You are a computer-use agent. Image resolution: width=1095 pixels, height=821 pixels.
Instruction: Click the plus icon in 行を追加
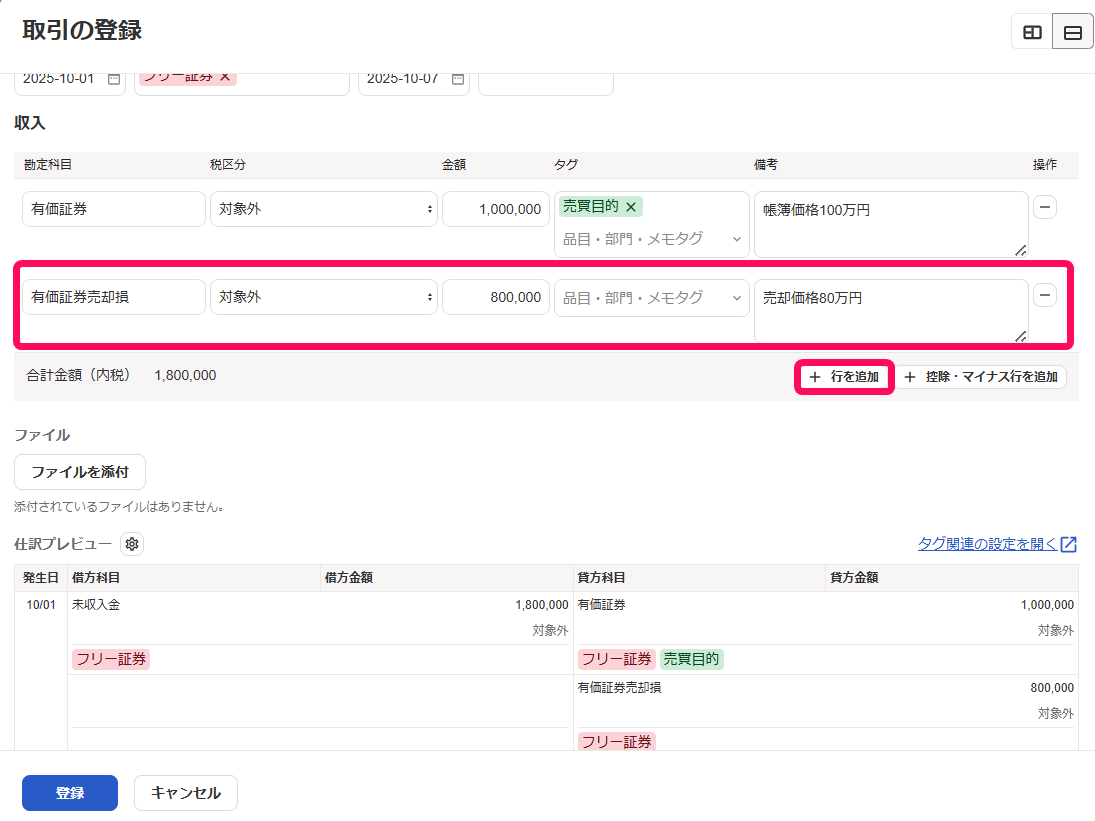click(x=815, y=377)
